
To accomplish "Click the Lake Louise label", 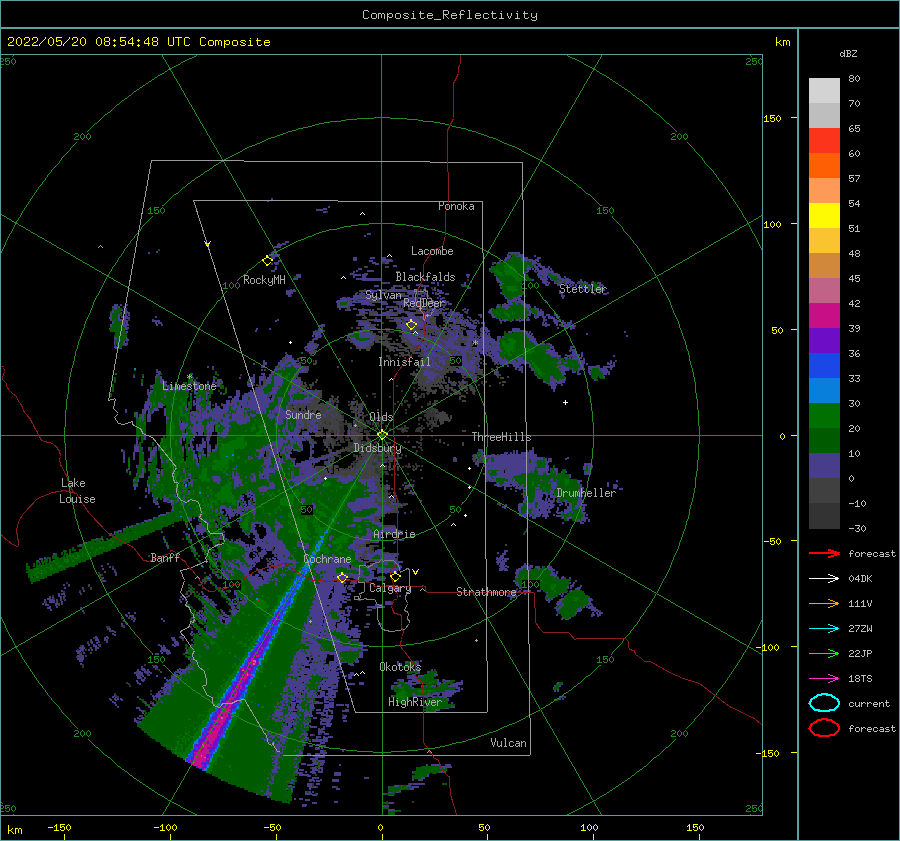I will click(x=77, y=491).
